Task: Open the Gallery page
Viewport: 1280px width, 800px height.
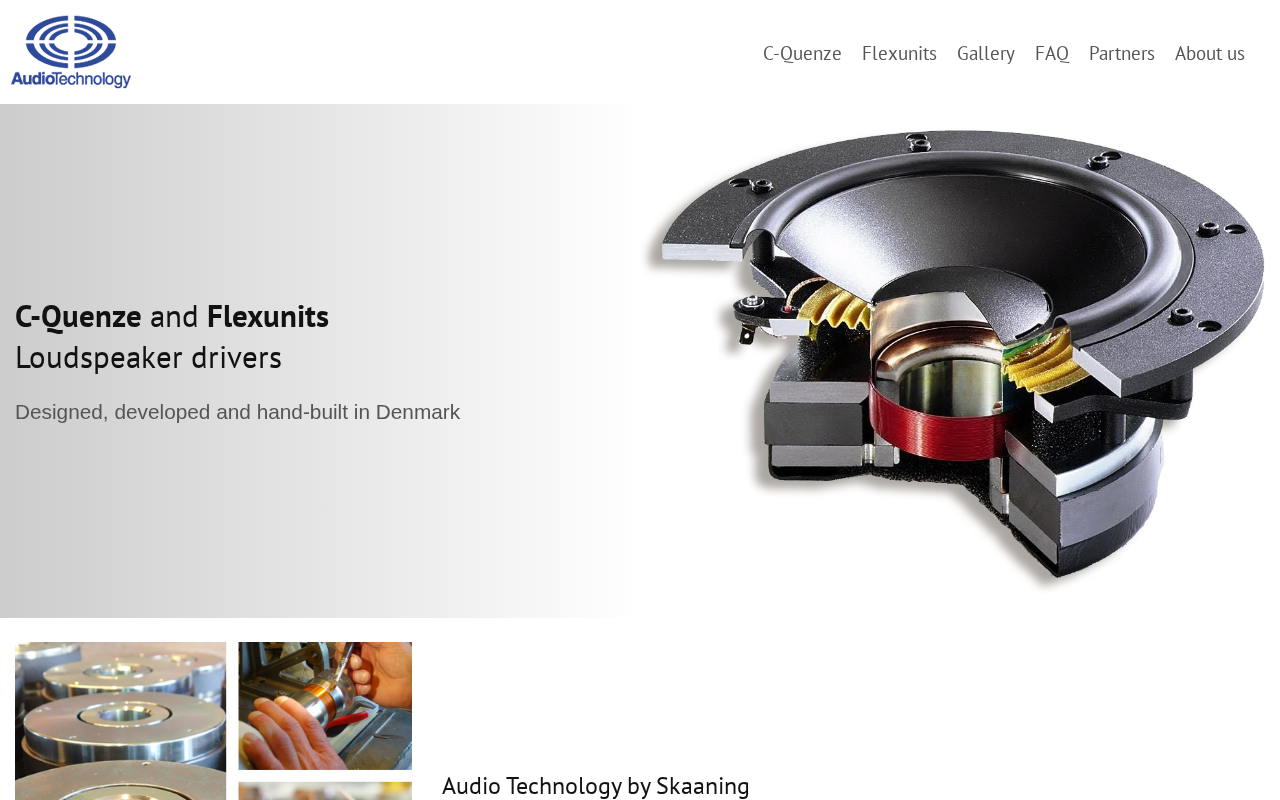Action: pyautogui.click(x=986, y=53)
